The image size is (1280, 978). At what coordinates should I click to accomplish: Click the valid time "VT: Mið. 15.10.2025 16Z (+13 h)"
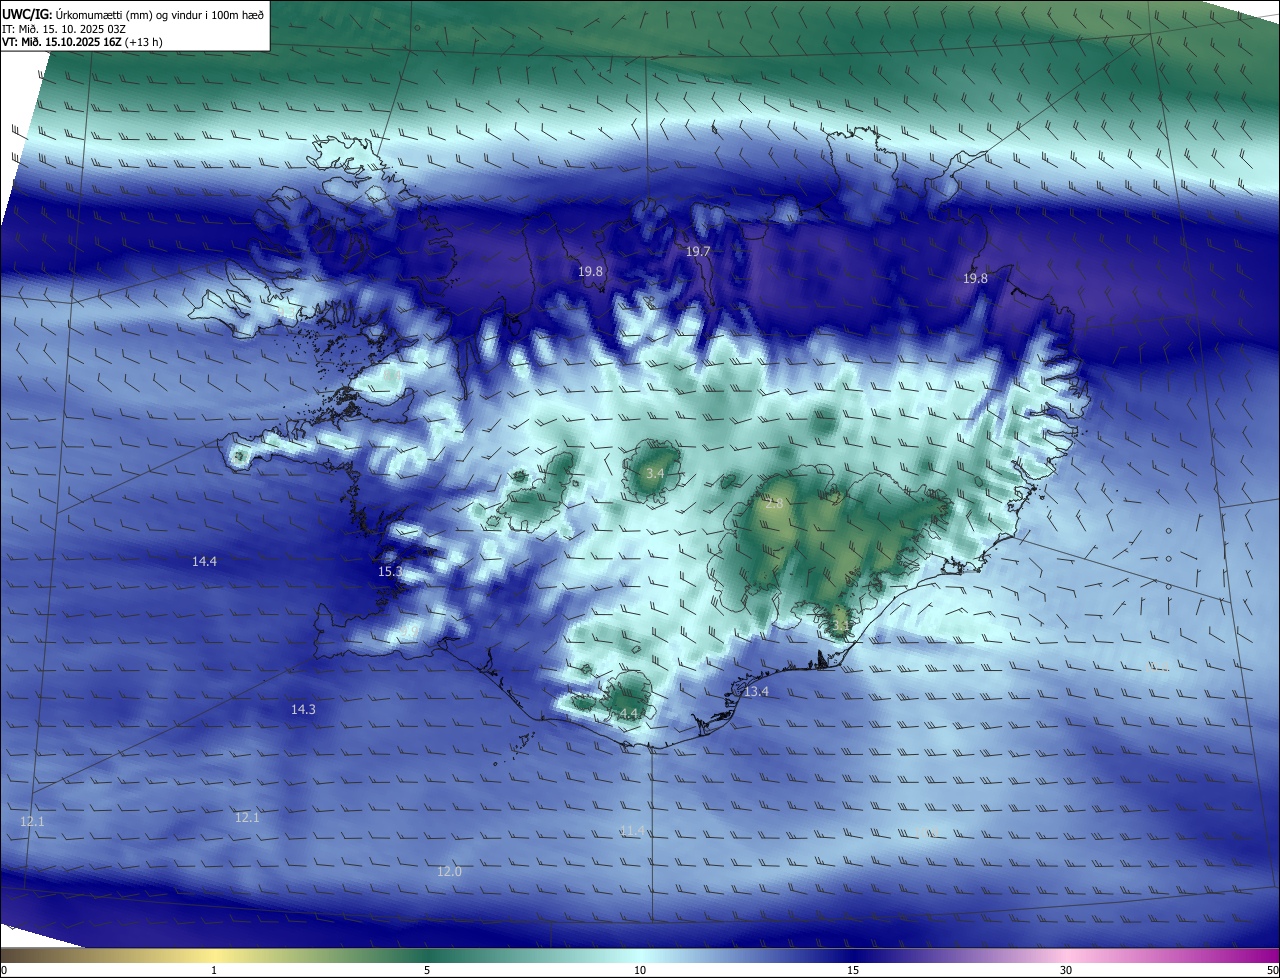pyautogui.click(x=83, y=43)
